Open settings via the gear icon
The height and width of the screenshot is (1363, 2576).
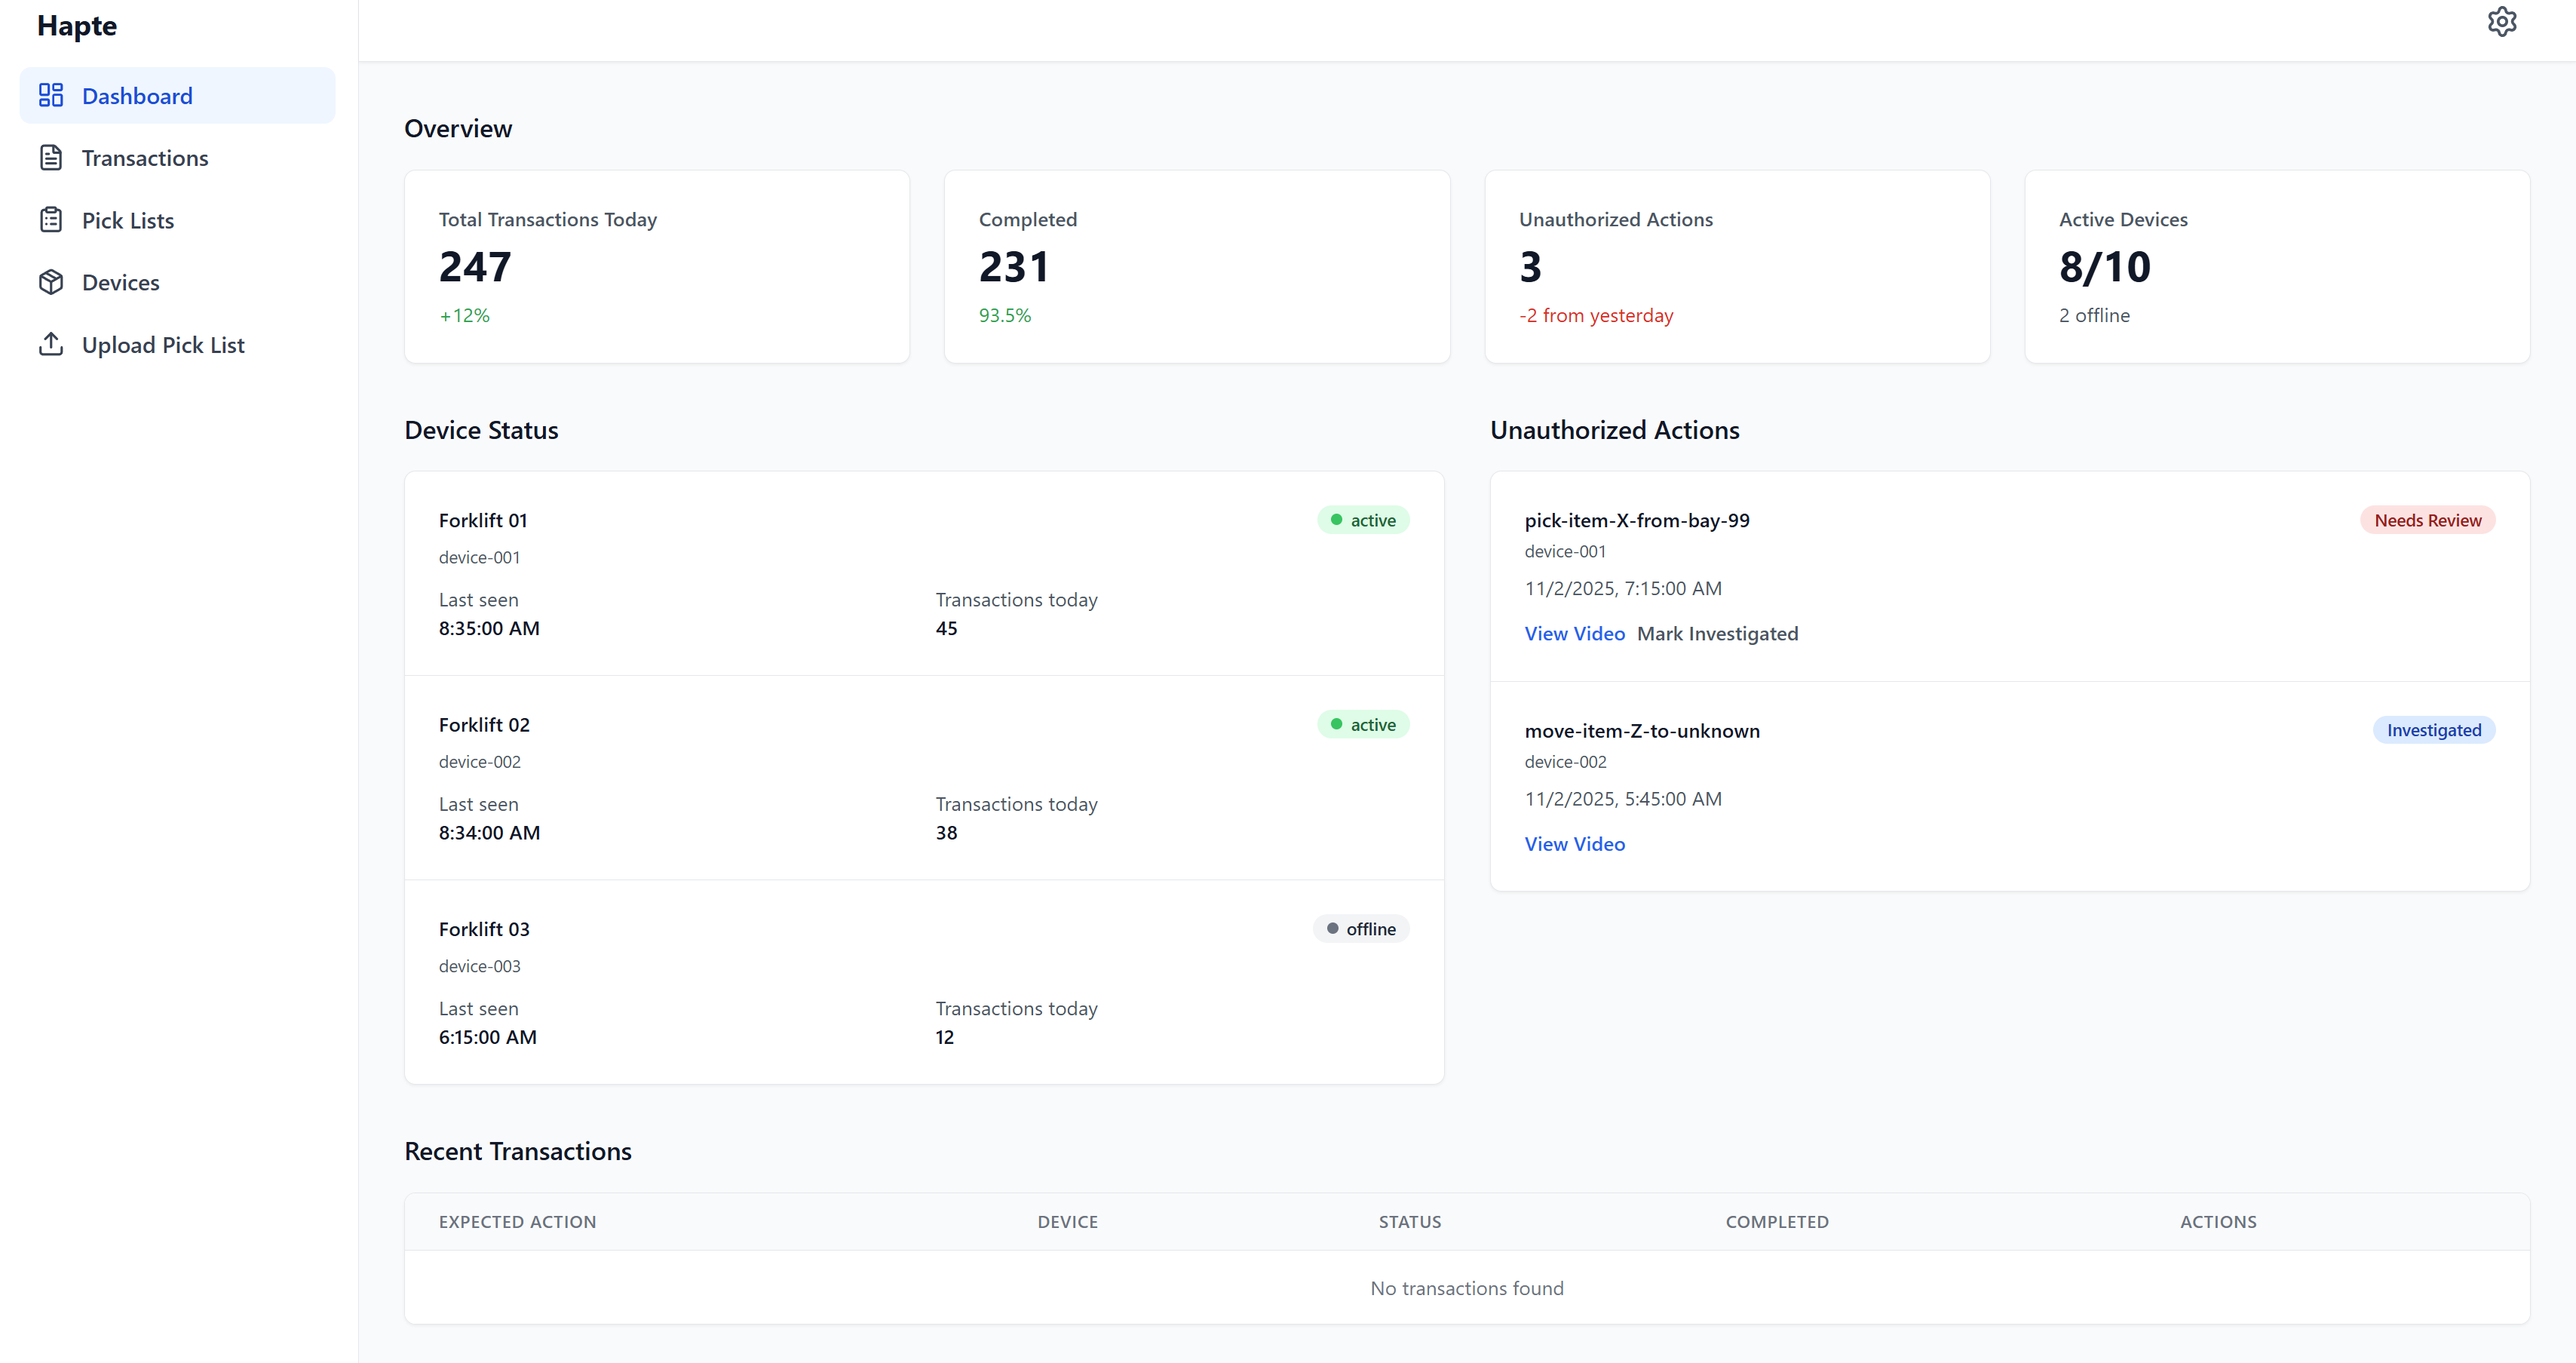coord(2502,21)
